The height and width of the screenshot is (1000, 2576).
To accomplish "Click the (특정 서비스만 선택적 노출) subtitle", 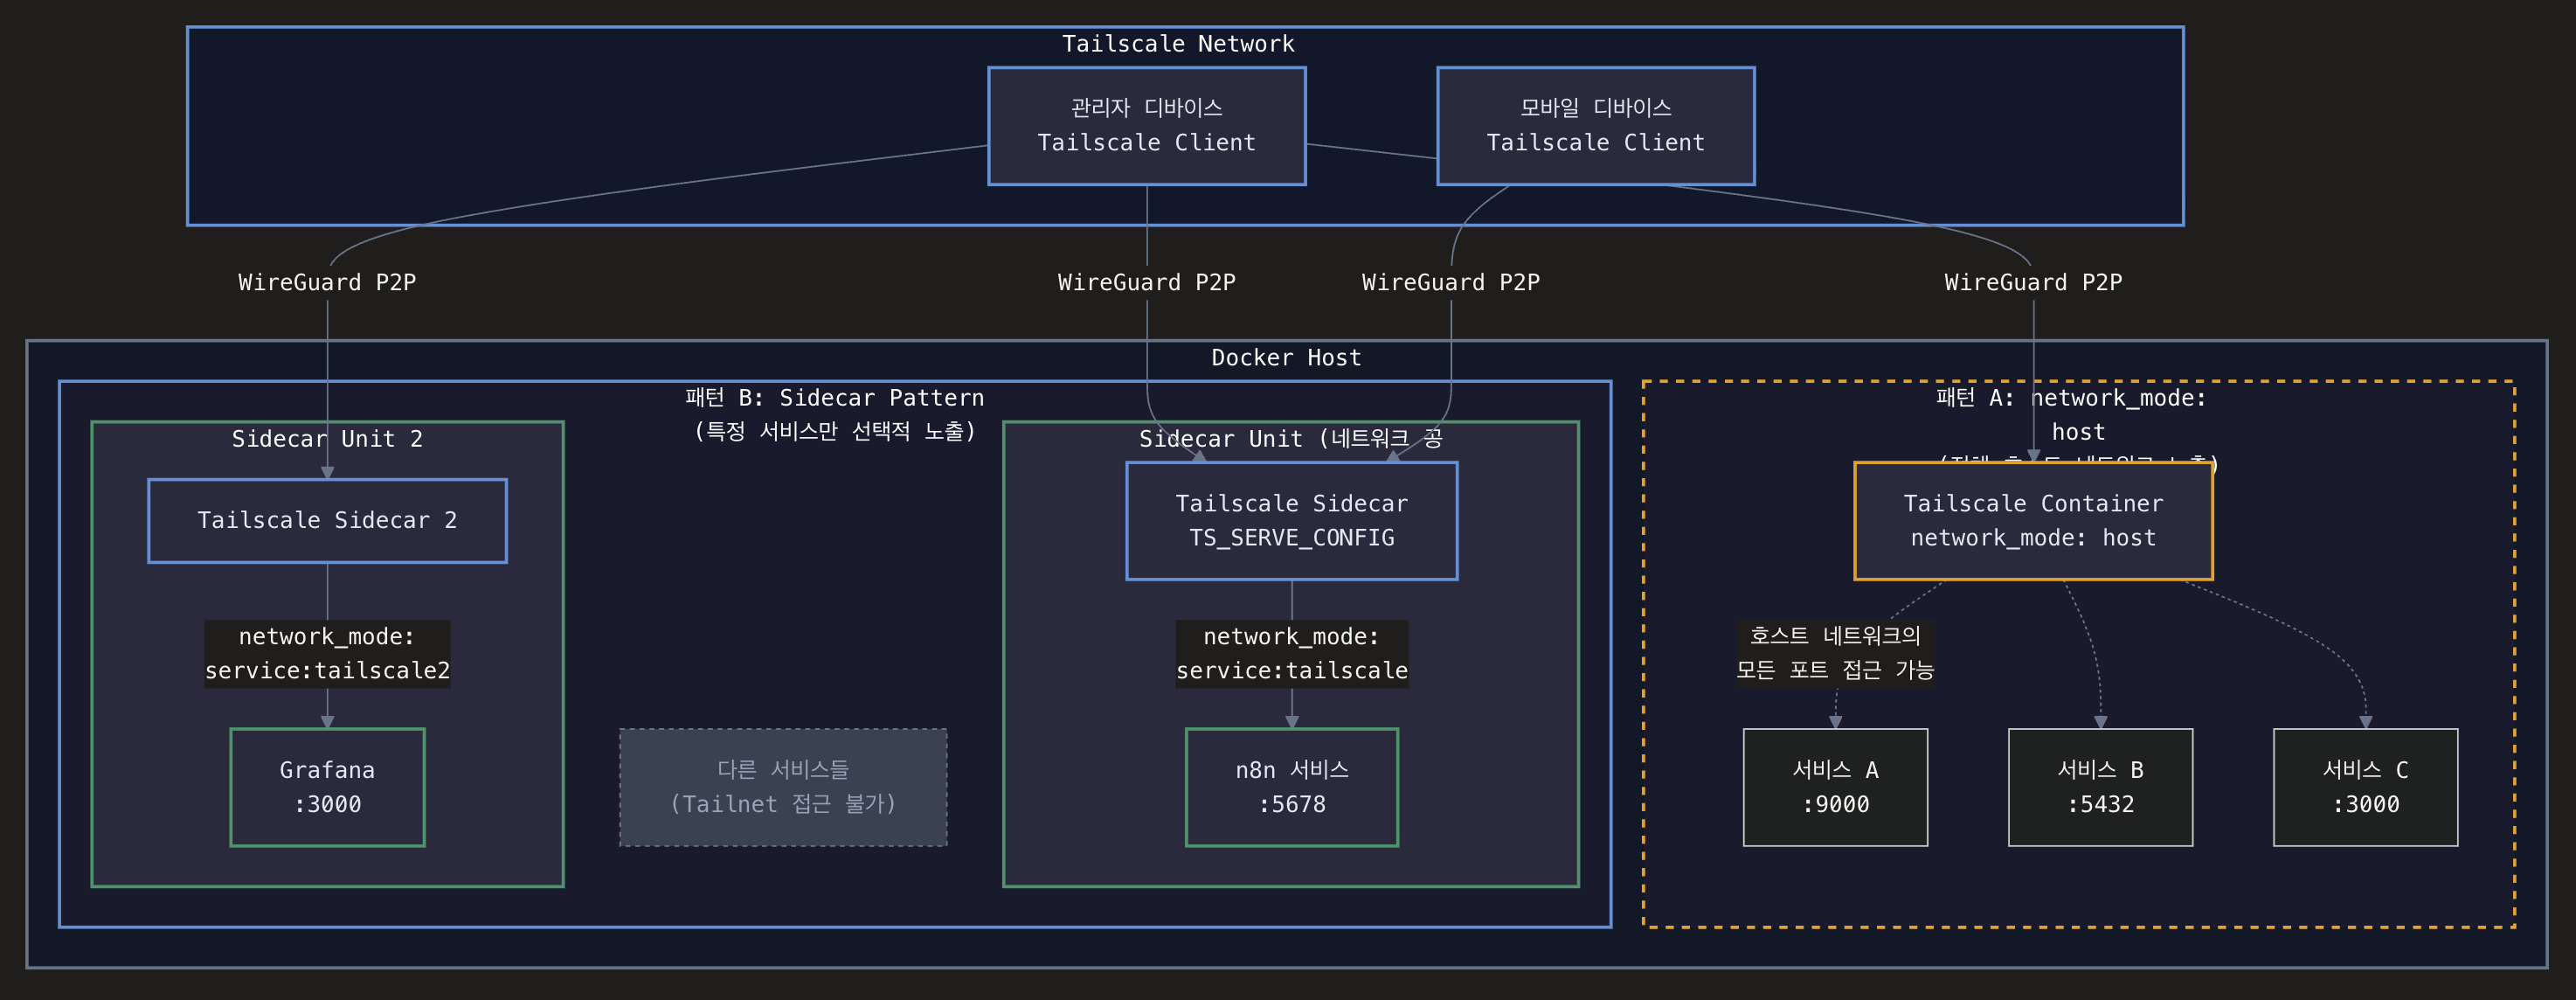I will (x=835, y=432).
